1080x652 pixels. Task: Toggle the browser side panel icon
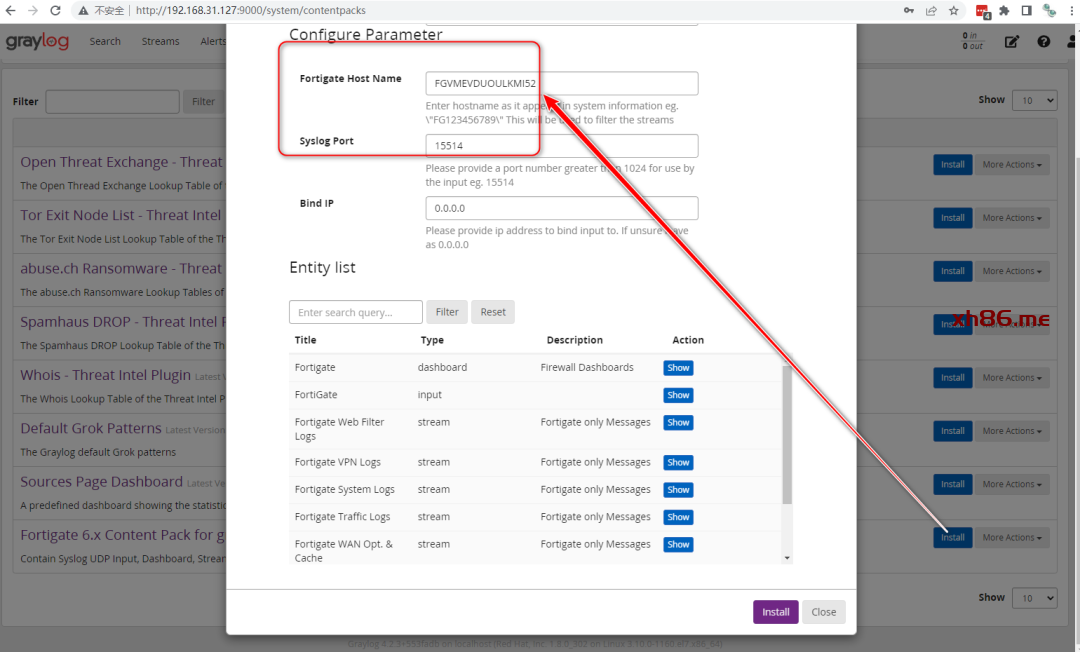point(1026,10)
